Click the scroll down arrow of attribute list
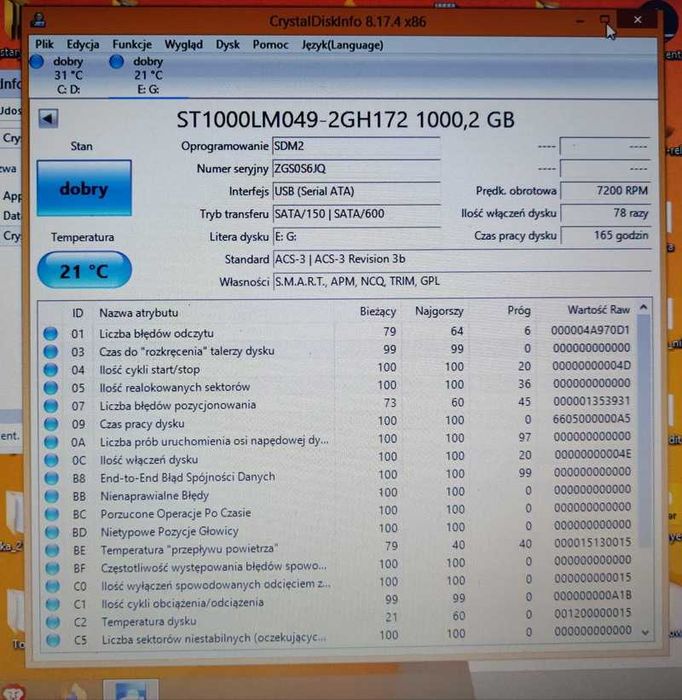The width and height of the screenshot is (682, 700). point(645,633)
